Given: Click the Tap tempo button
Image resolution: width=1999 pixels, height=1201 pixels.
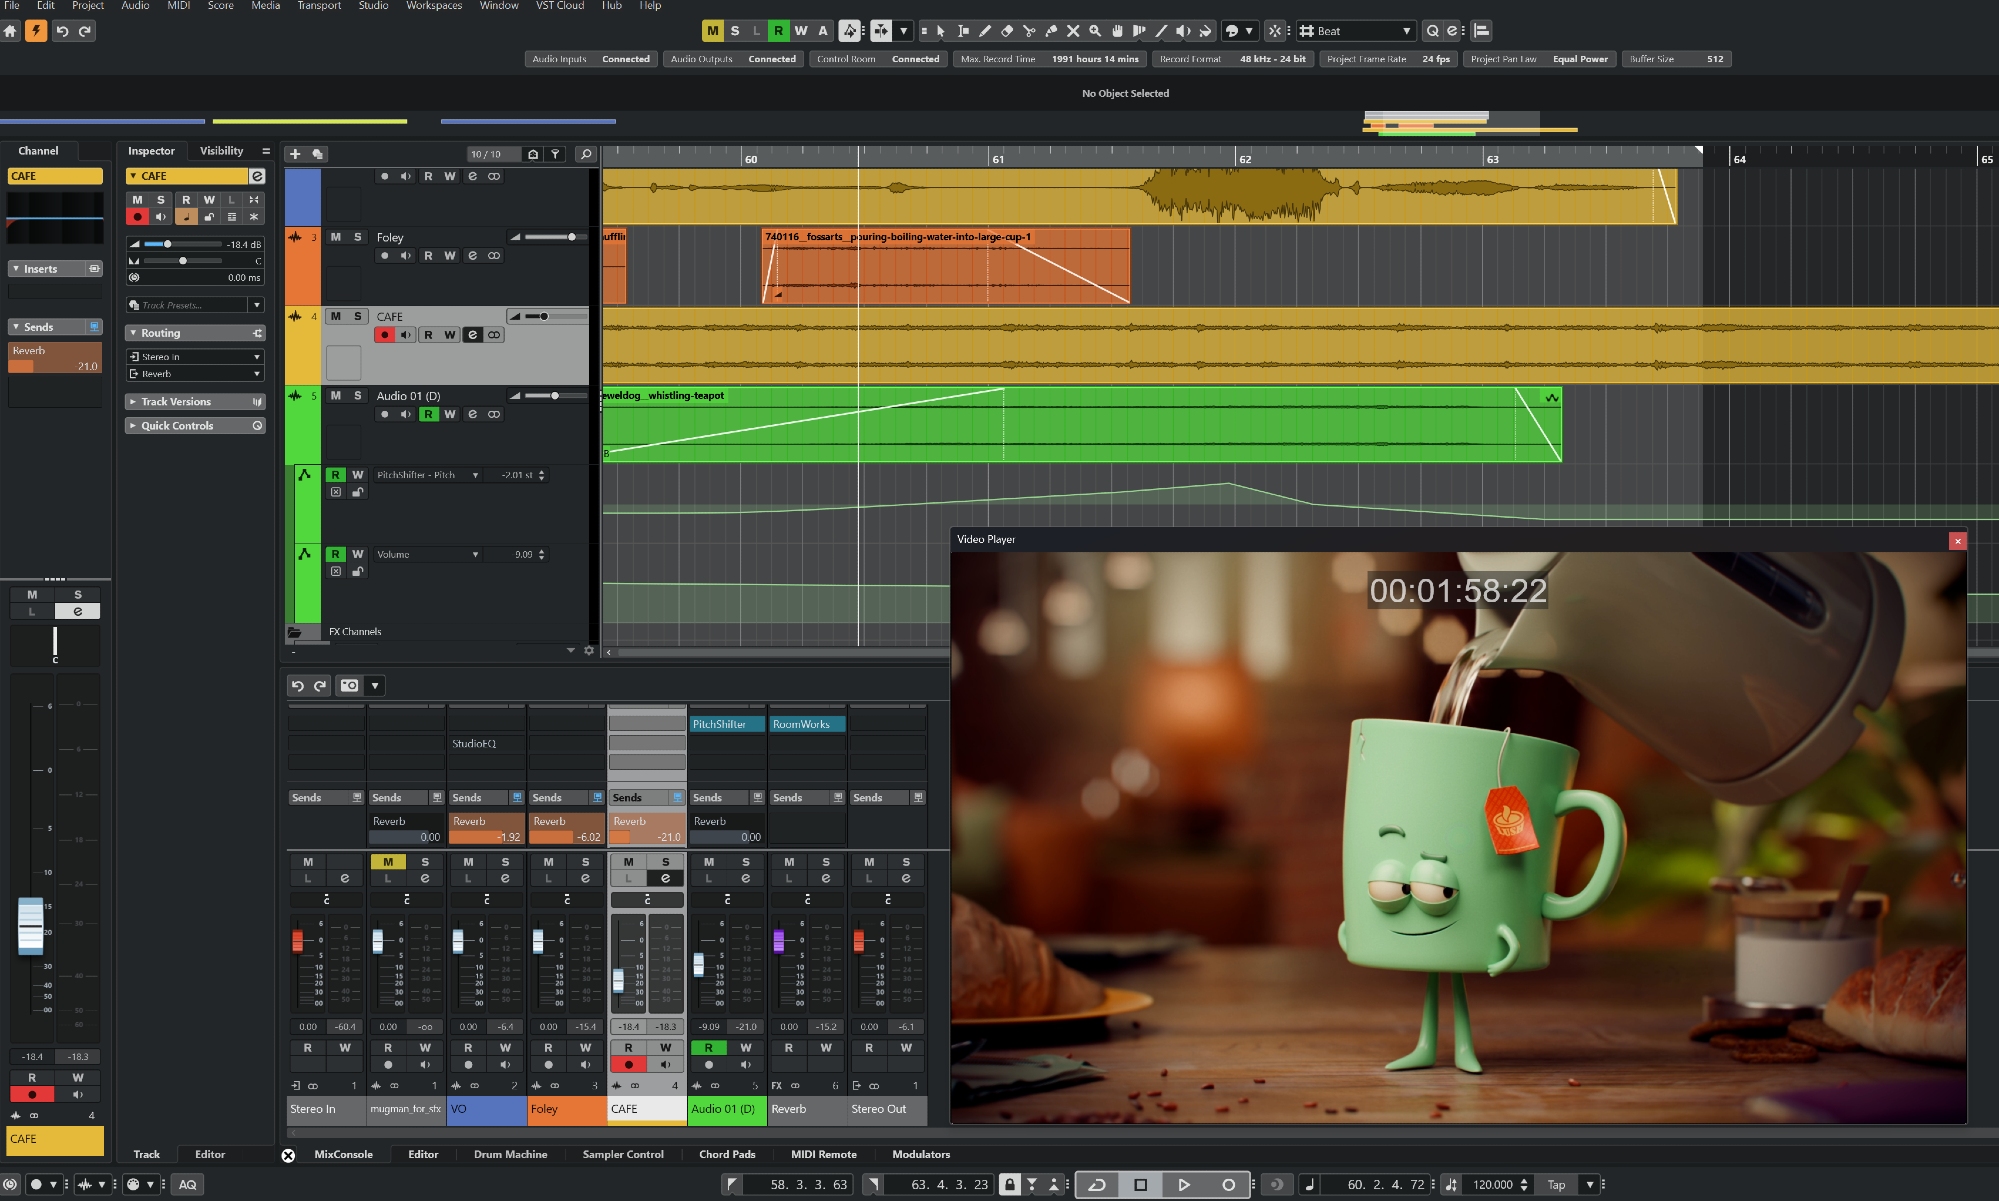Looking at the screenshot, I should [x=1556, y=1184].
